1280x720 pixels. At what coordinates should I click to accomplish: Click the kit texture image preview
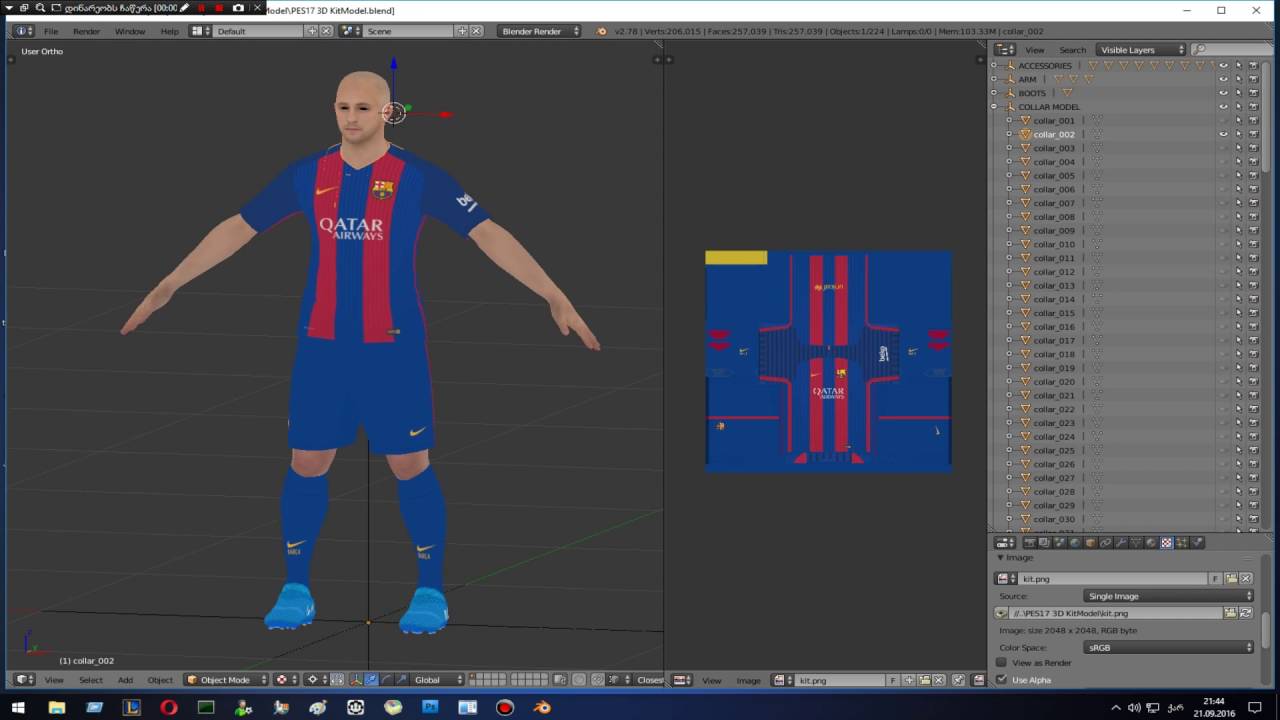tap(828, 361)
